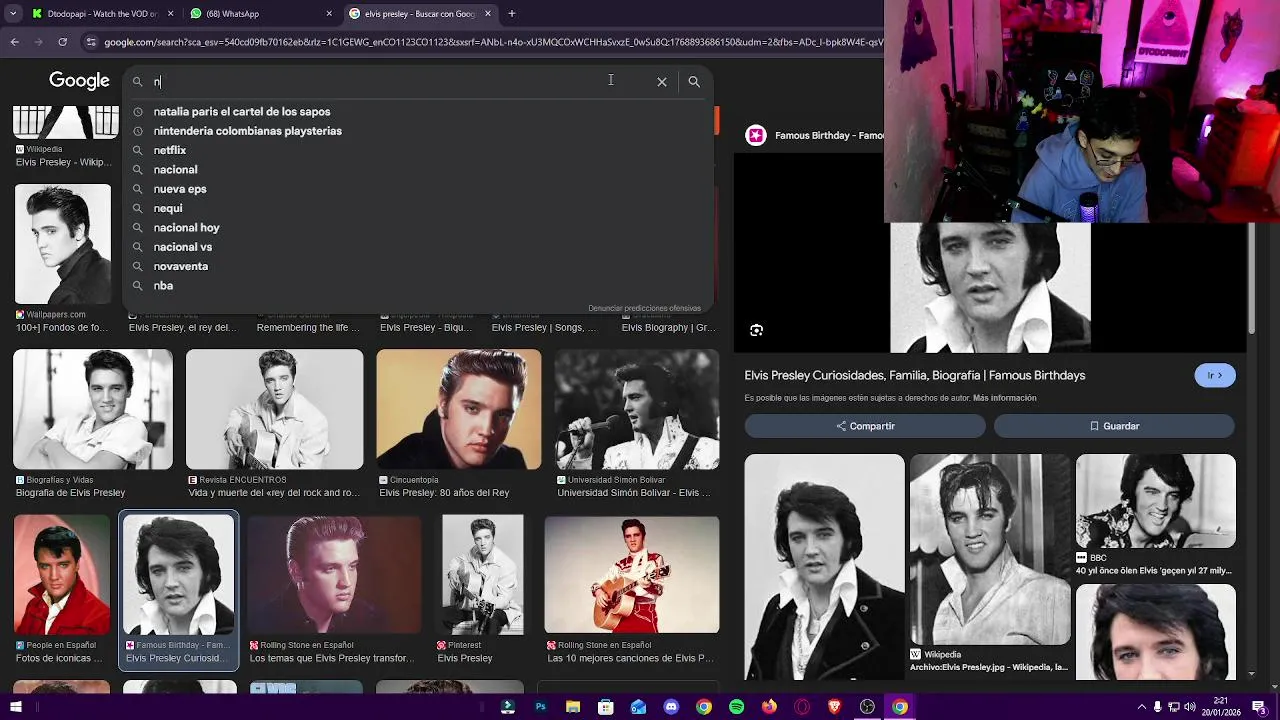The width and height of the screenshot is (1280, 720).
Task: Open the Wallpapers.com Elvis thumbnail
Action: click(x=63, y=244)
